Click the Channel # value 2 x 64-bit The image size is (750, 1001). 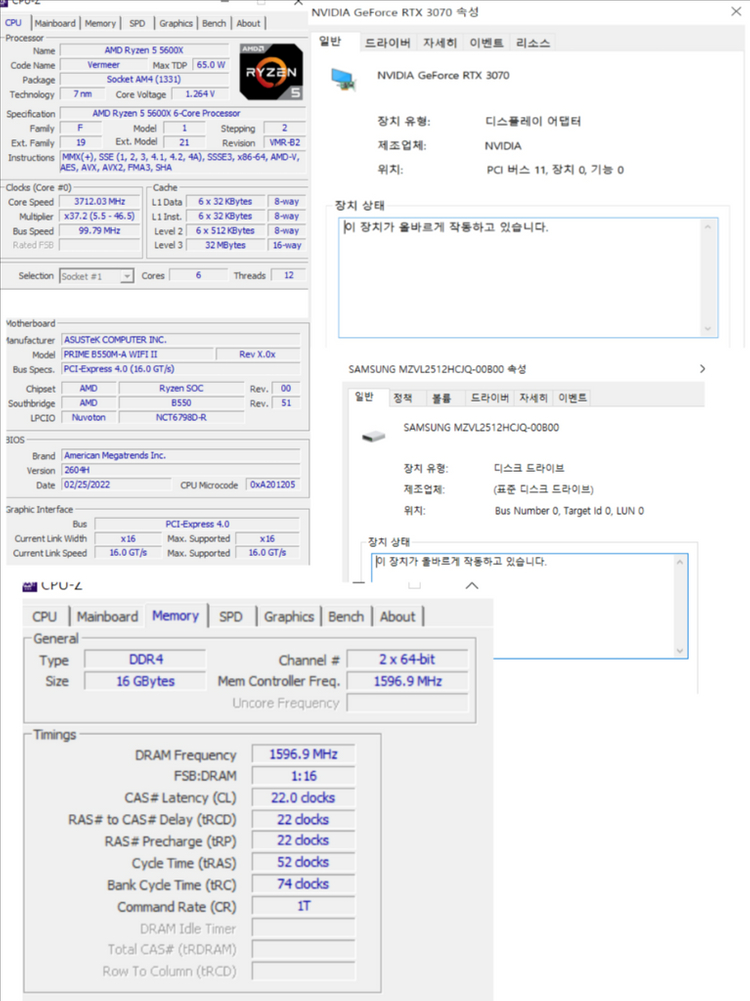pos(407,659)
